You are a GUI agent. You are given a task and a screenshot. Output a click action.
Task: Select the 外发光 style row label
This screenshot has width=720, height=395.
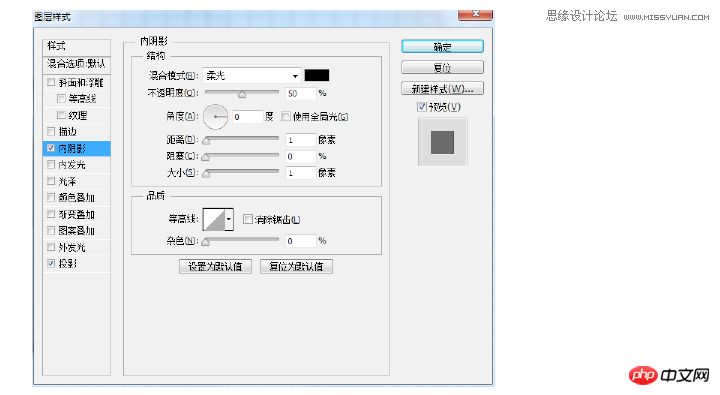click(x=72, y=247)
